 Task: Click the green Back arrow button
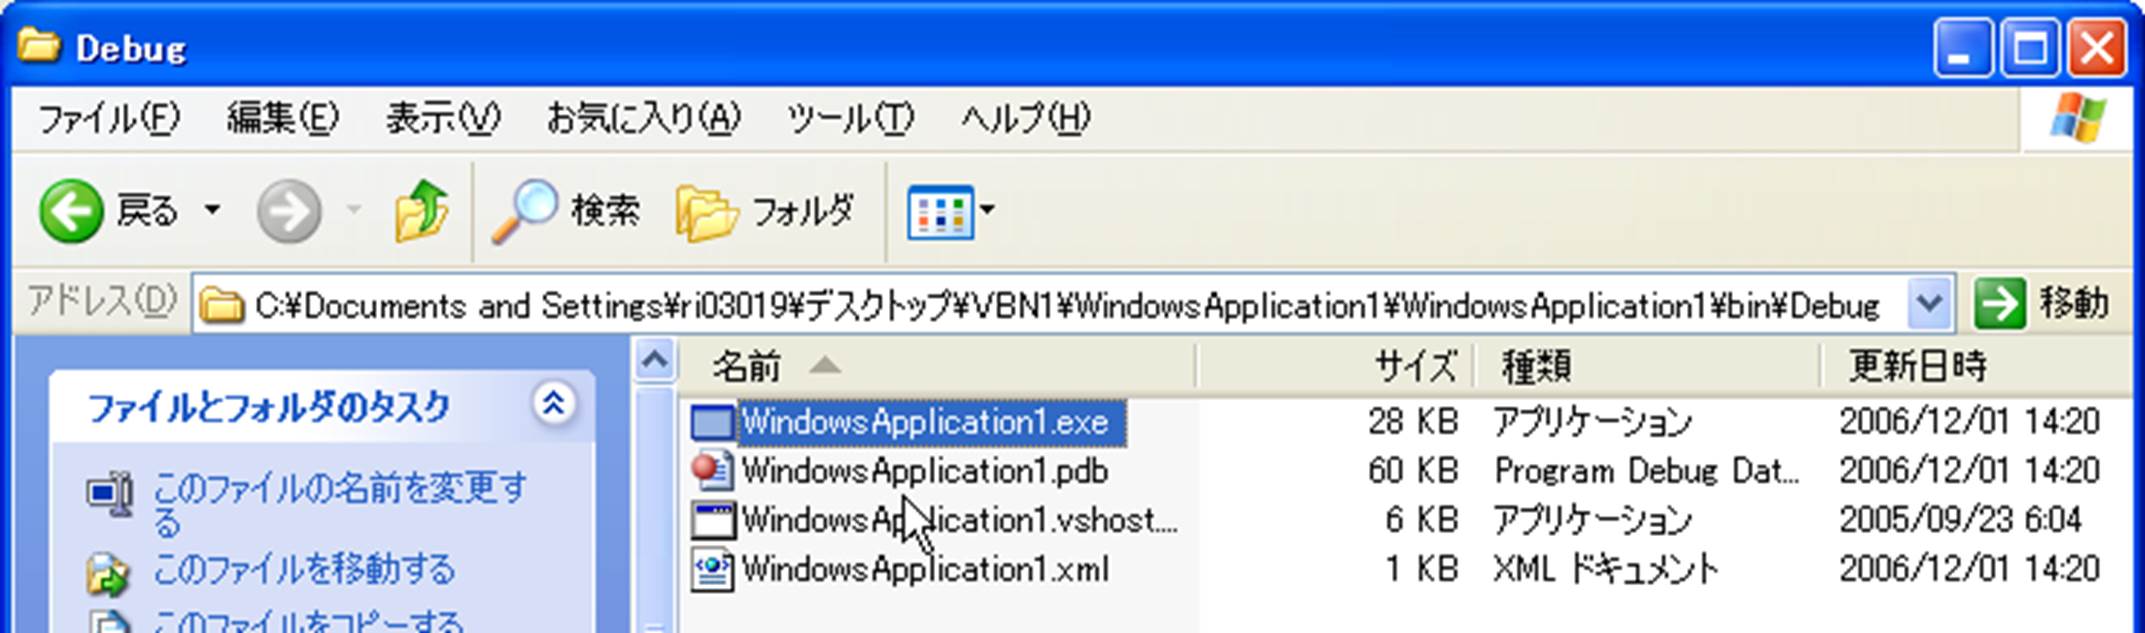coord(71,211)
